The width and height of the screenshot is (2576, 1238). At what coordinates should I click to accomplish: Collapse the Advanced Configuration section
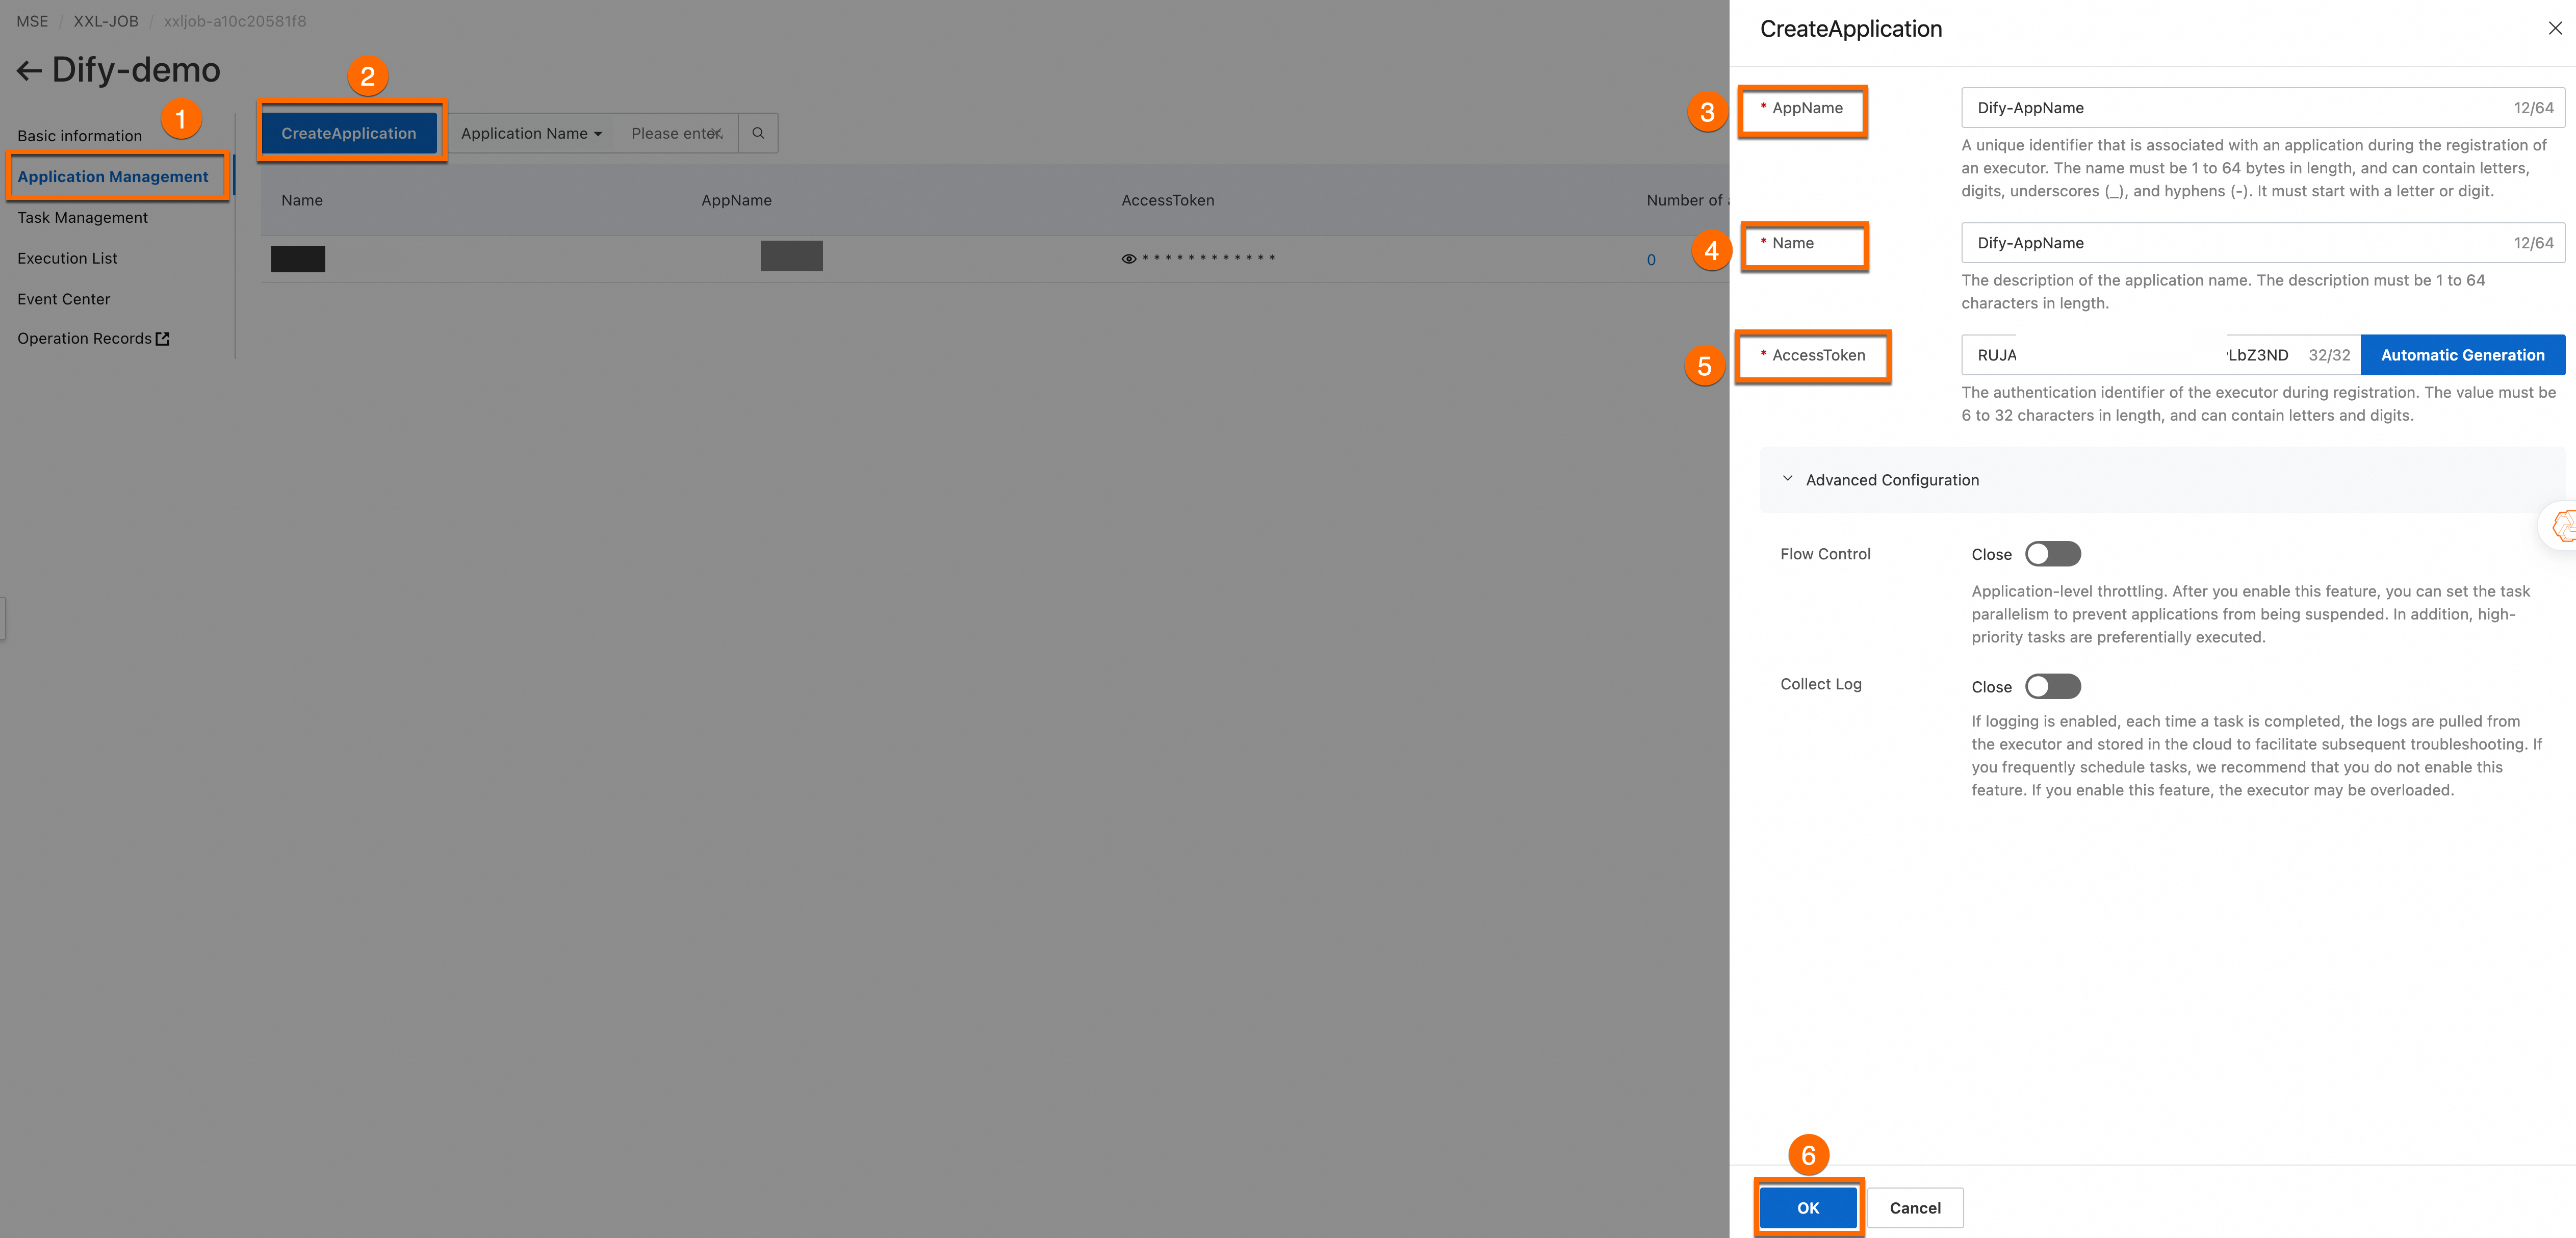point(1787,480)
